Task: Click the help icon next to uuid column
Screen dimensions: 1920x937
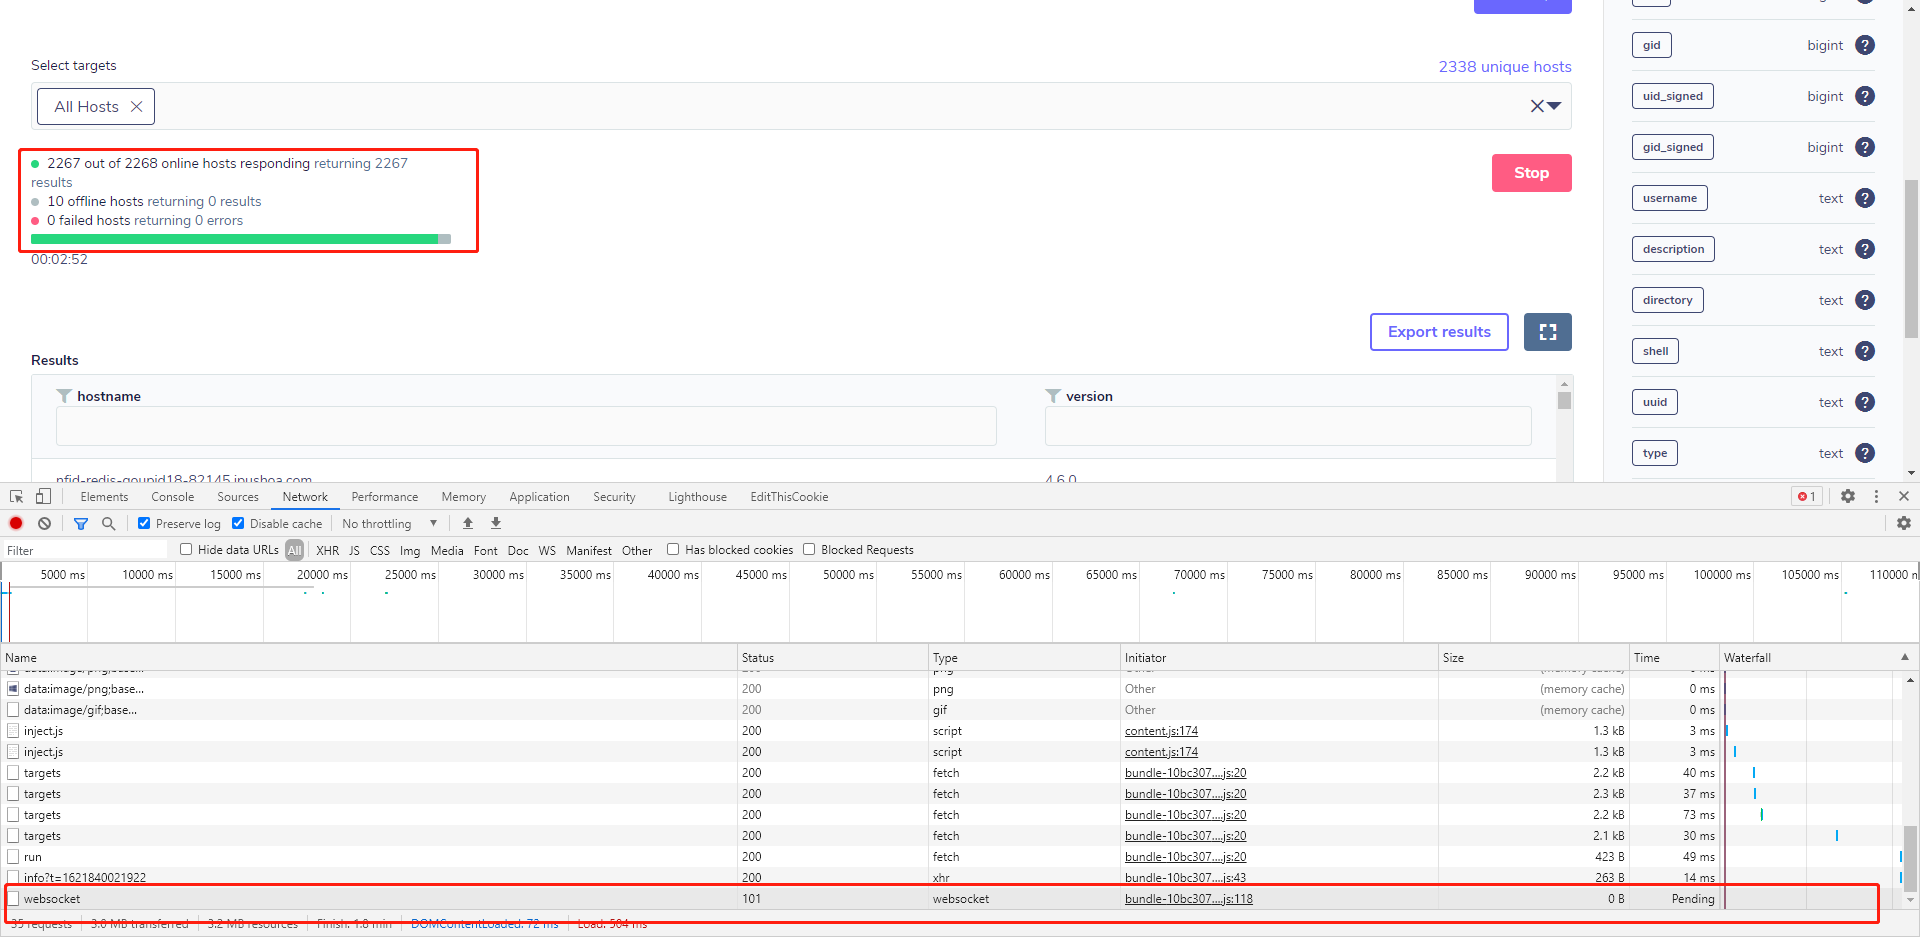Action: pos(1864,402)
